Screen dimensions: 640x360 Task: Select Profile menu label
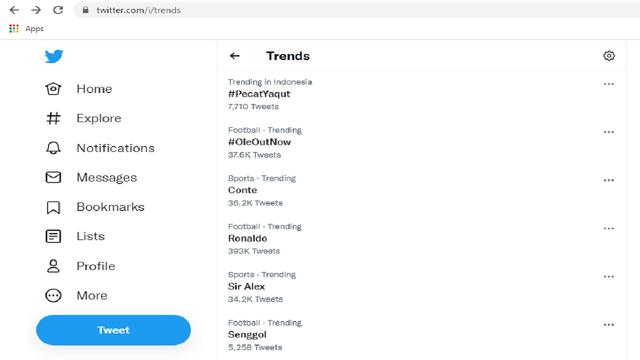tap(96, 266)
